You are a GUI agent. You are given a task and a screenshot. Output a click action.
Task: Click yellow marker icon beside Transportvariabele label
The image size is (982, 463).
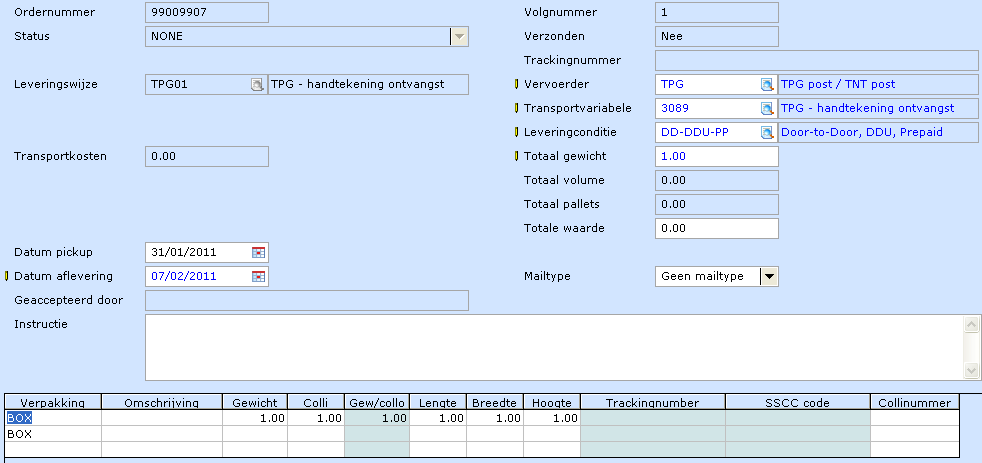point(517,108)
